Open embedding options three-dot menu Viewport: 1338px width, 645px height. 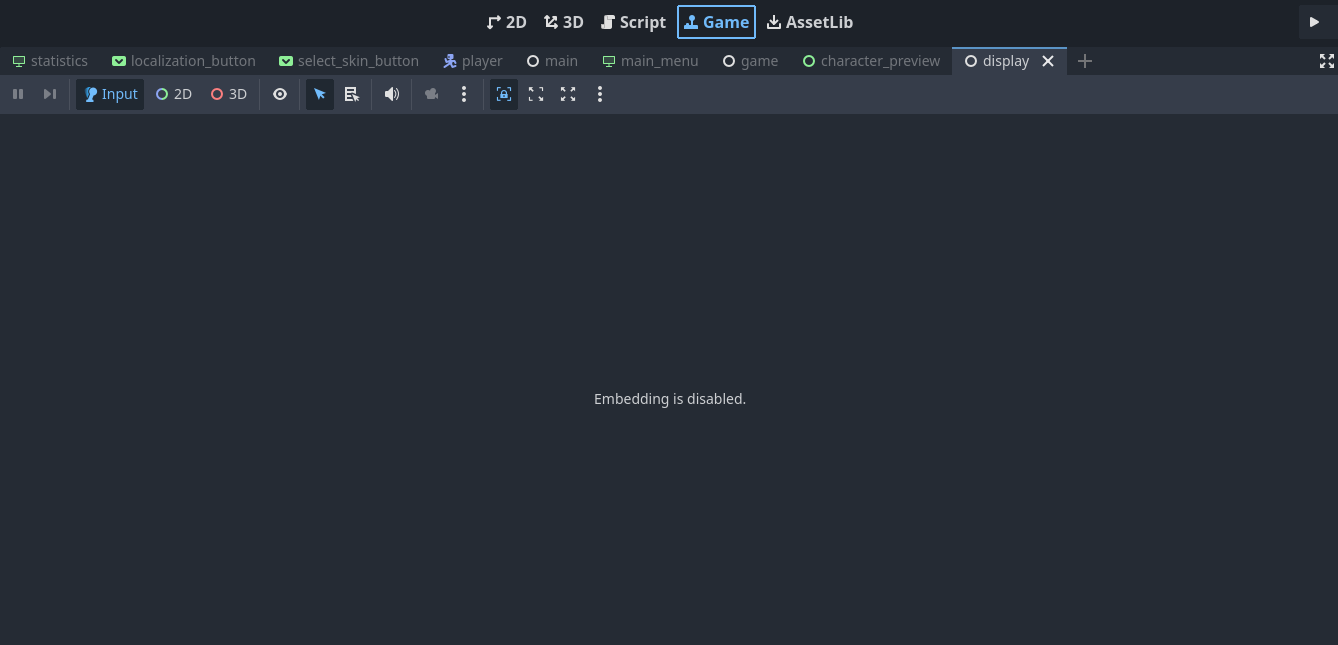(600, 94)
